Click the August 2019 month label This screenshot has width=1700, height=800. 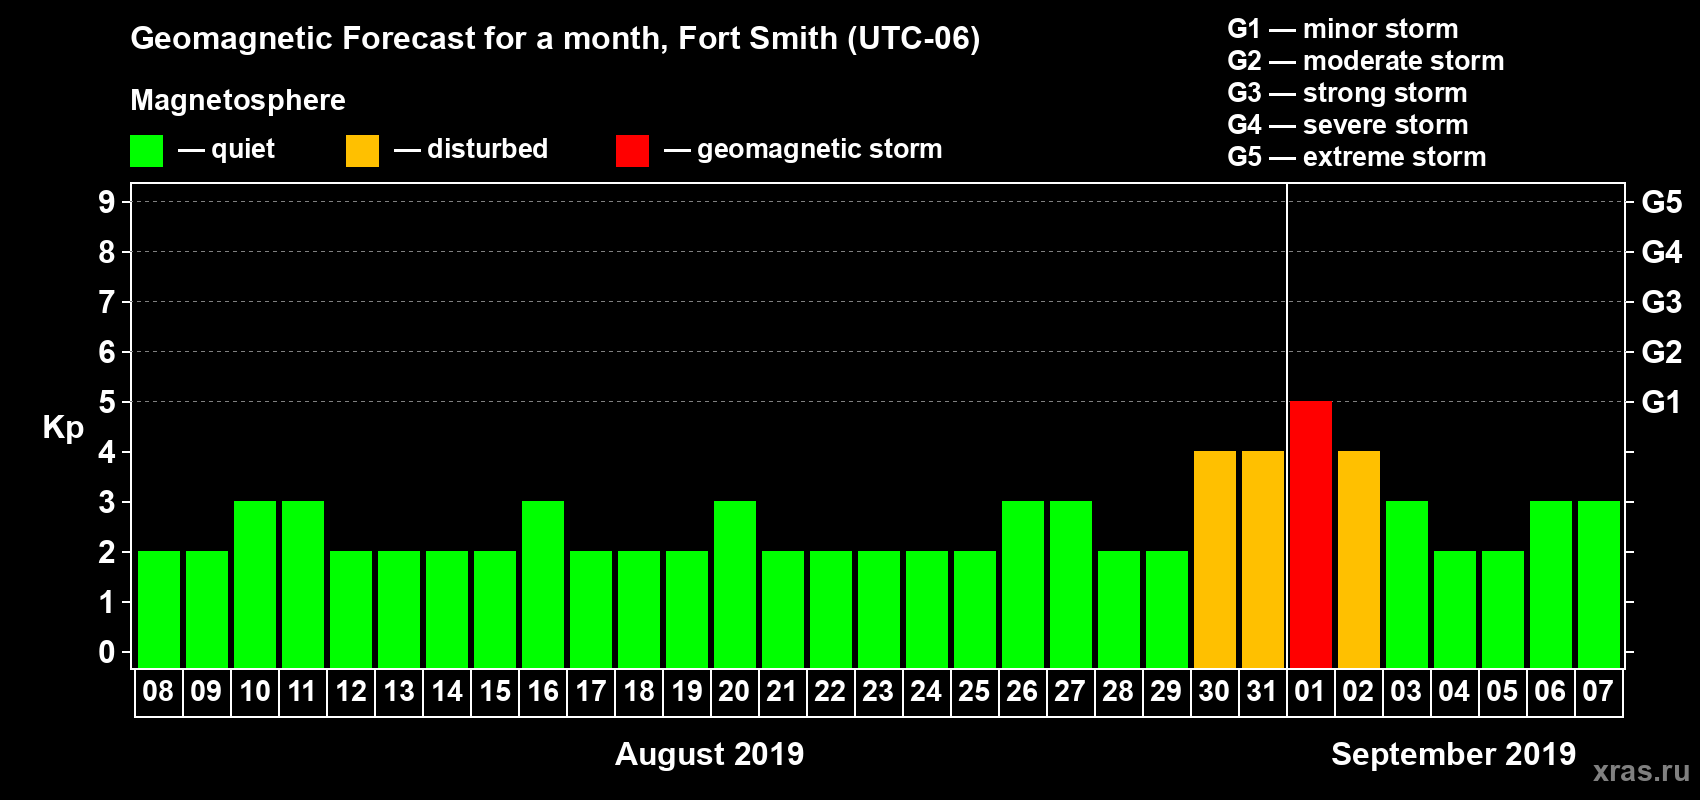click(x=709, y=754)
